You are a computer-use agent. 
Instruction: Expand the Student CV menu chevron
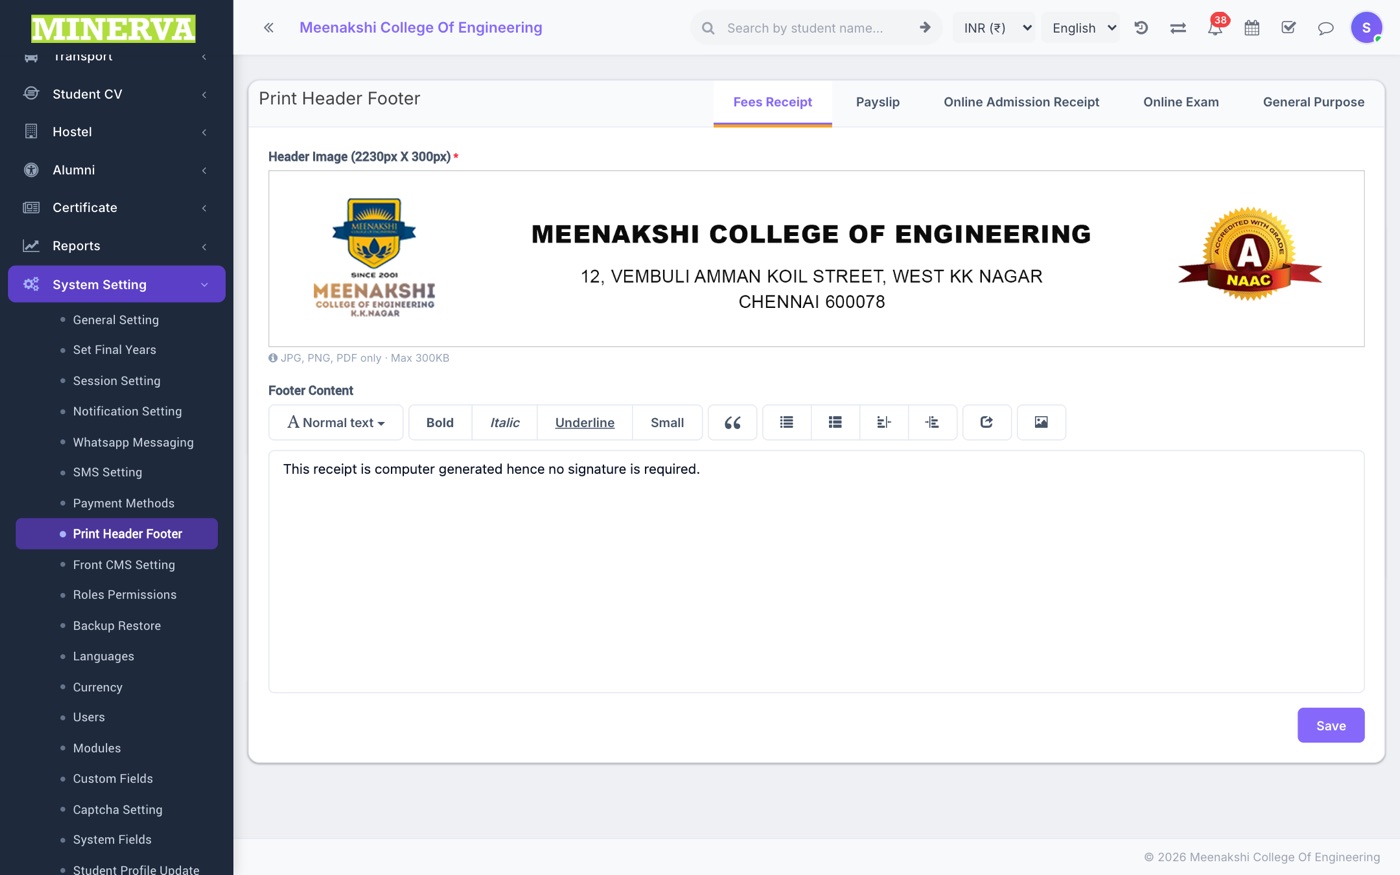pos(204,94)
